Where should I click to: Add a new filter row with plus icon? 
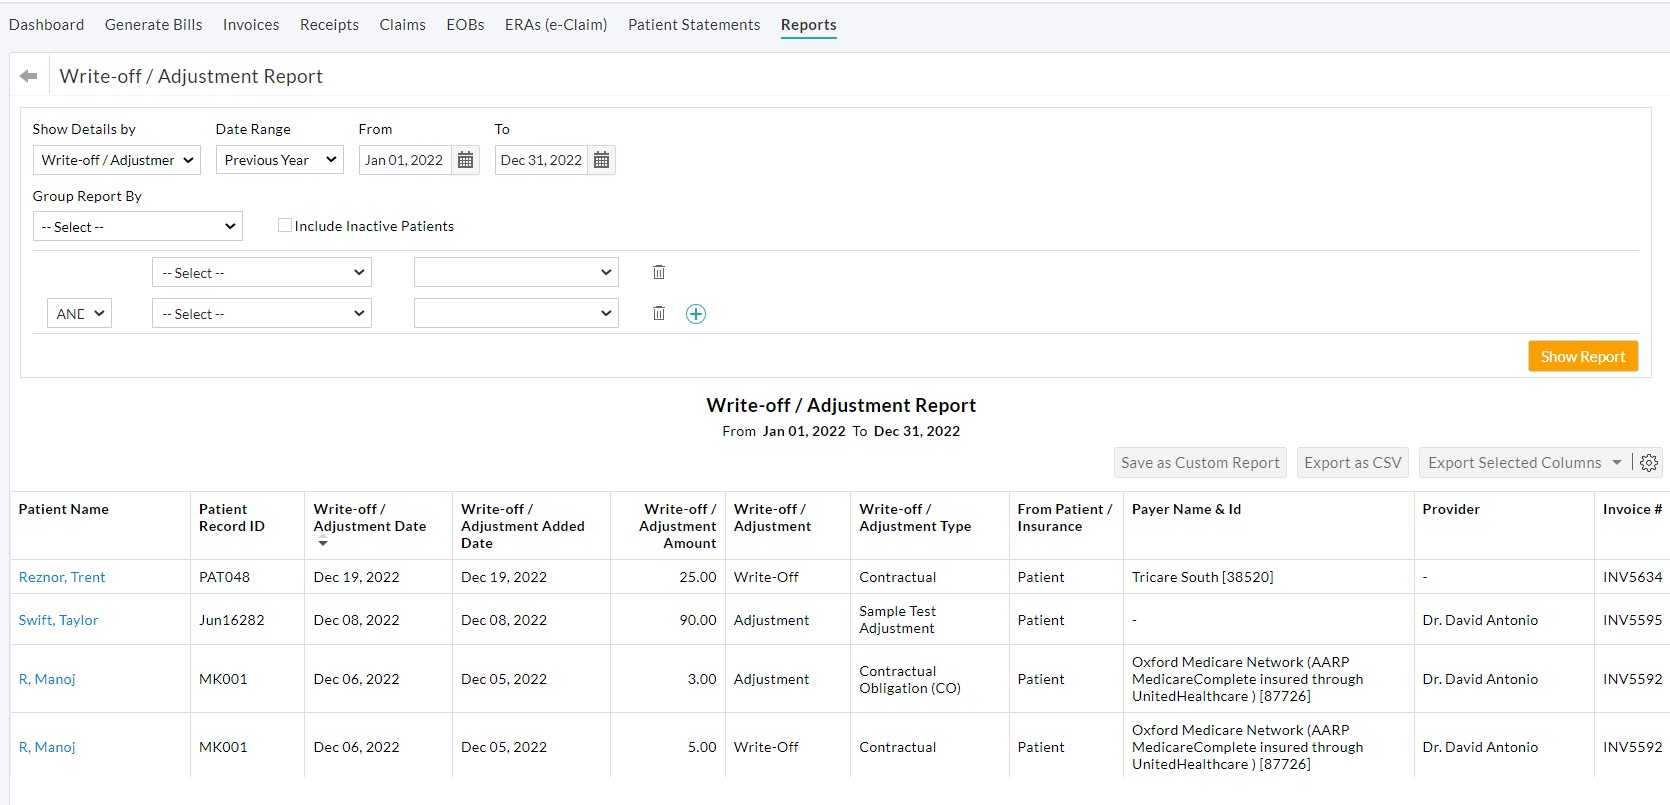click(696, 314)
